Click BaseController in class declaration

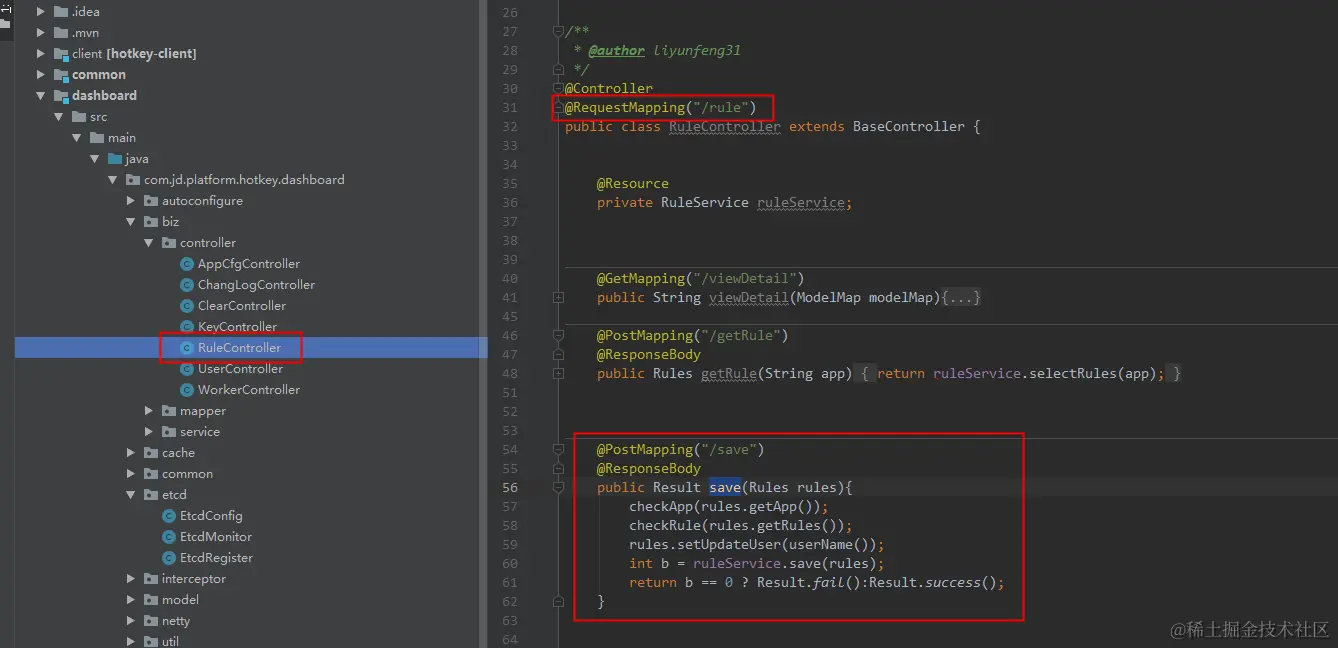point(909,127)
